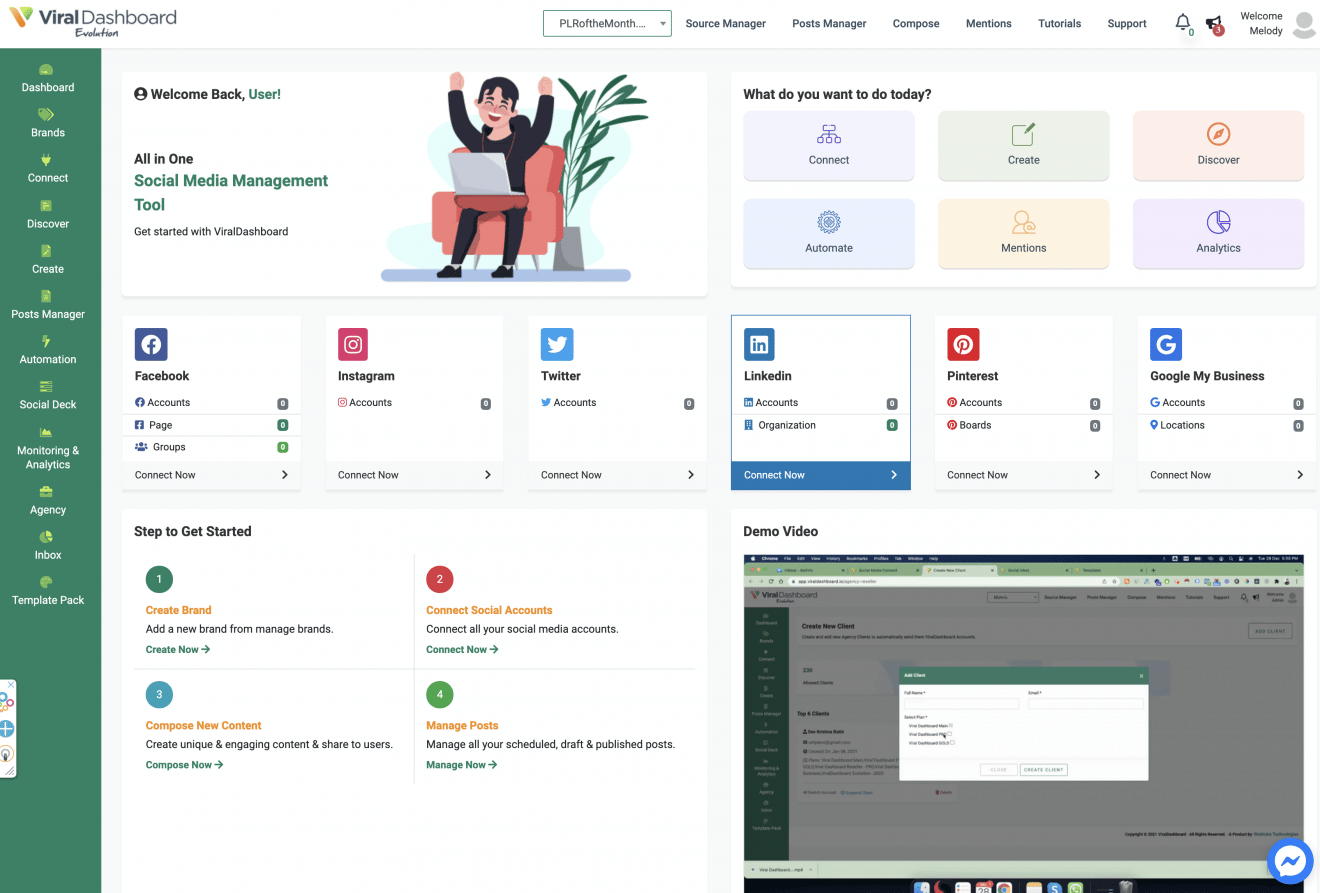This screenshot has width=1320, height=893.
Task: Click the Pinterest Boards row
Action: 1023,425
